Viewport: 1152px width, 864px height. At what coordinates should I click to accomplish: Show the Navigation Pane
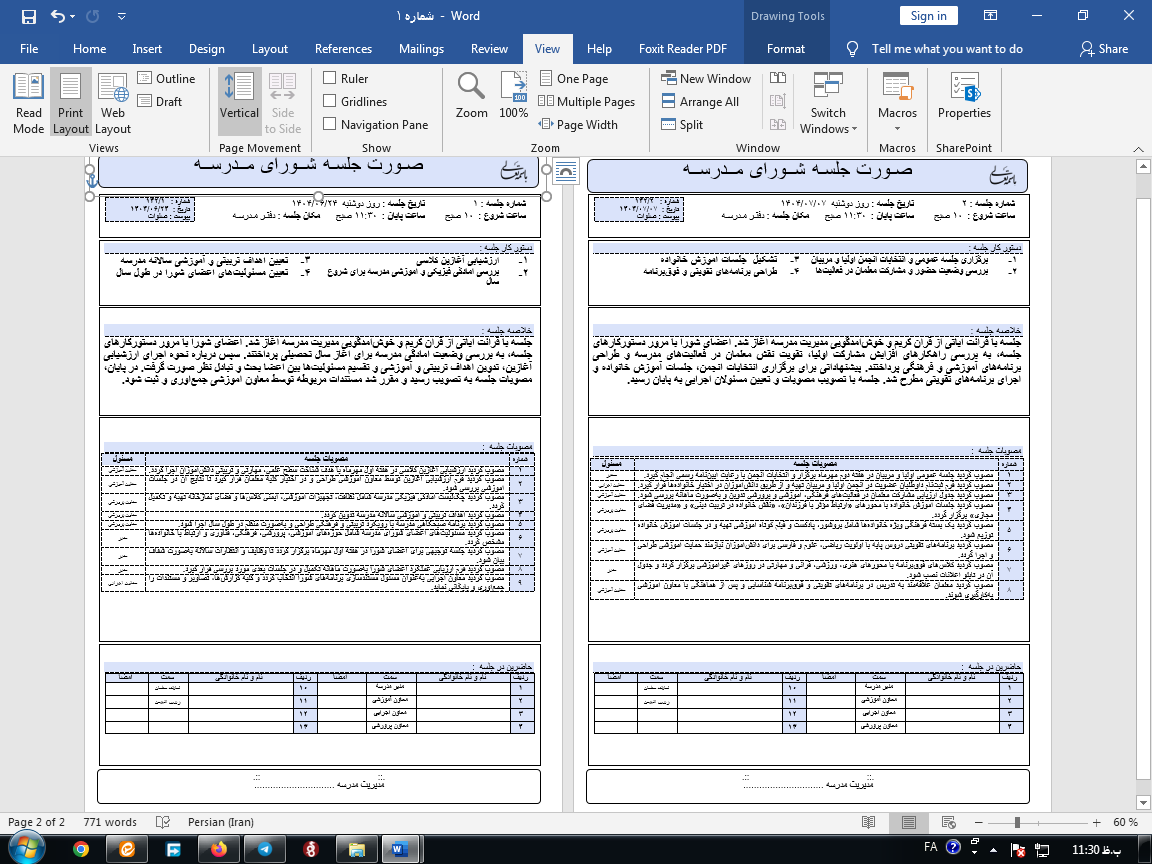(330, 124)
